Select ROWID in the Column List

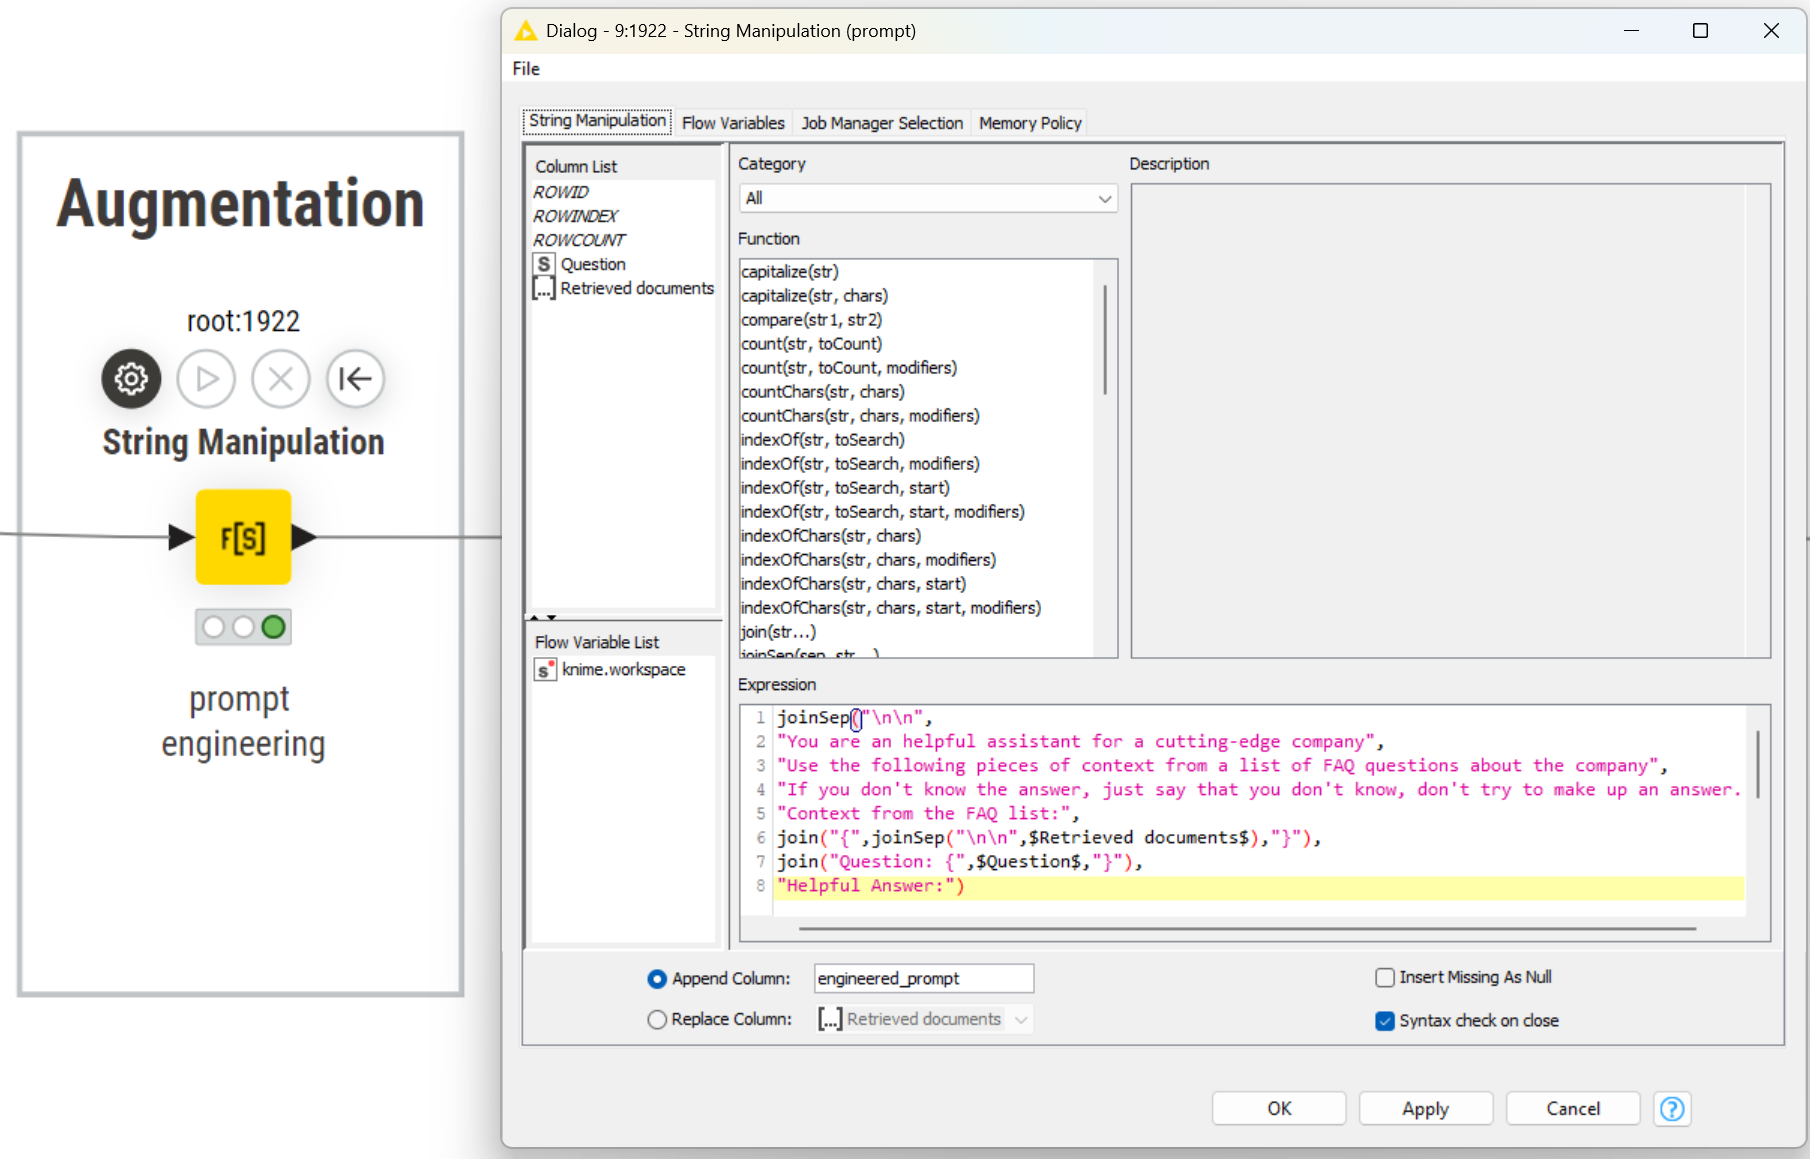coord(561,192)
